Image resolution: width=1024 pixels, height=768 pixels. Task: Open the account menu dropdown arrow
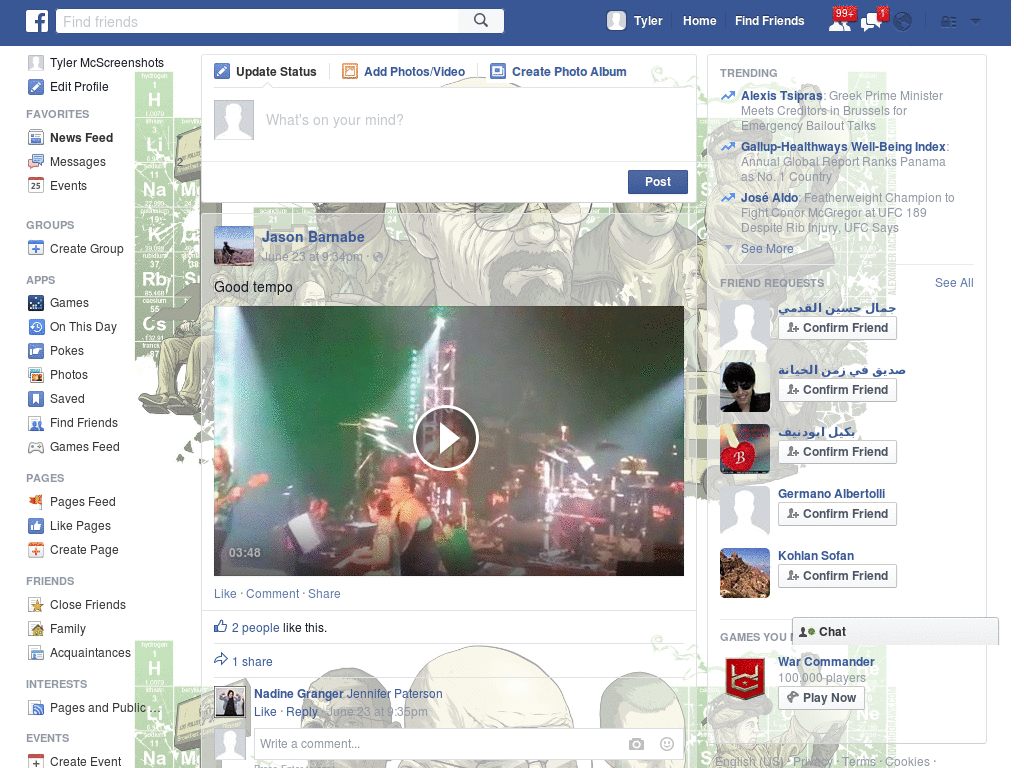(x=975, y=22)
